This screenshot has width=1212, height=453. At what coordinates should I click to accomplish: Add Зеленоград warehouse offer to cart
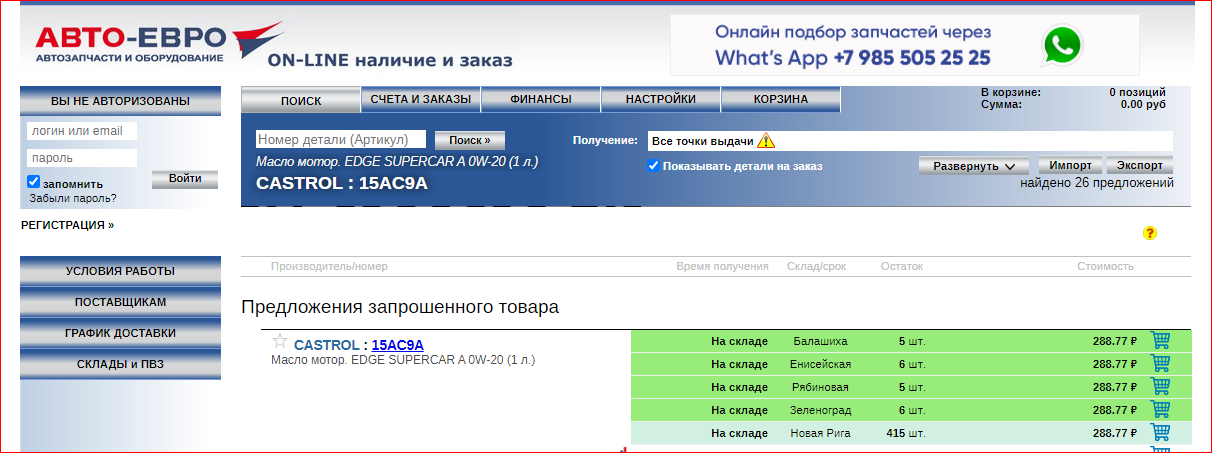[1160, 409]
